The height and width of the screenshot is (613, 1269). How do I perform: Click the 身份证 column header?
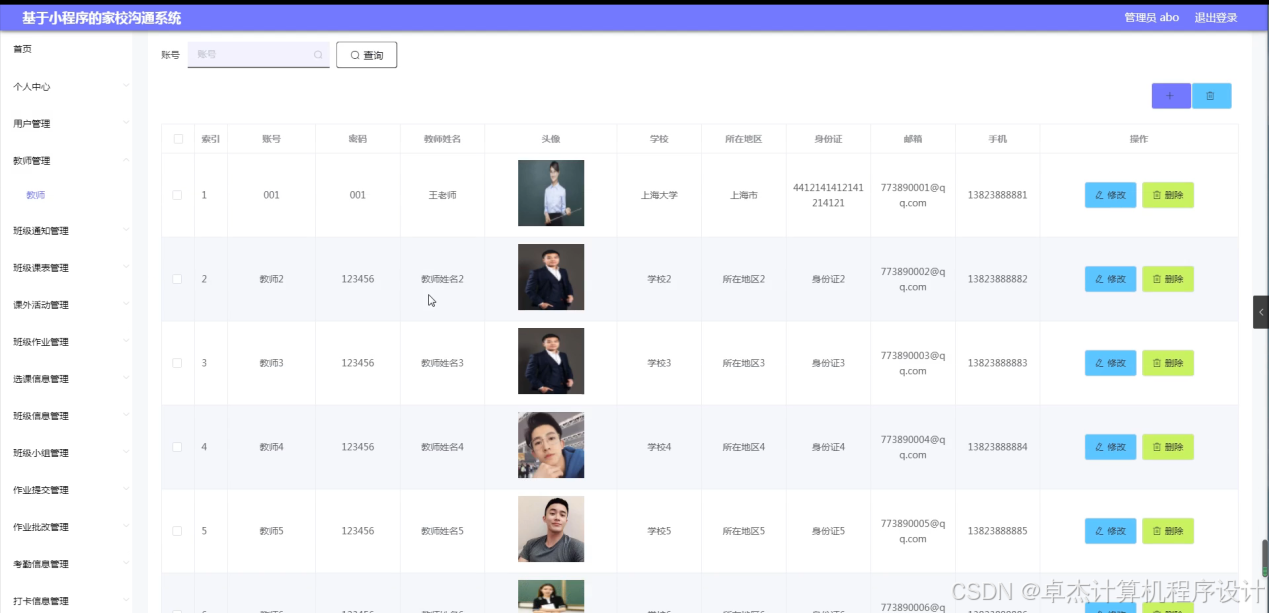pyautogui.click(x=828, y=139)
